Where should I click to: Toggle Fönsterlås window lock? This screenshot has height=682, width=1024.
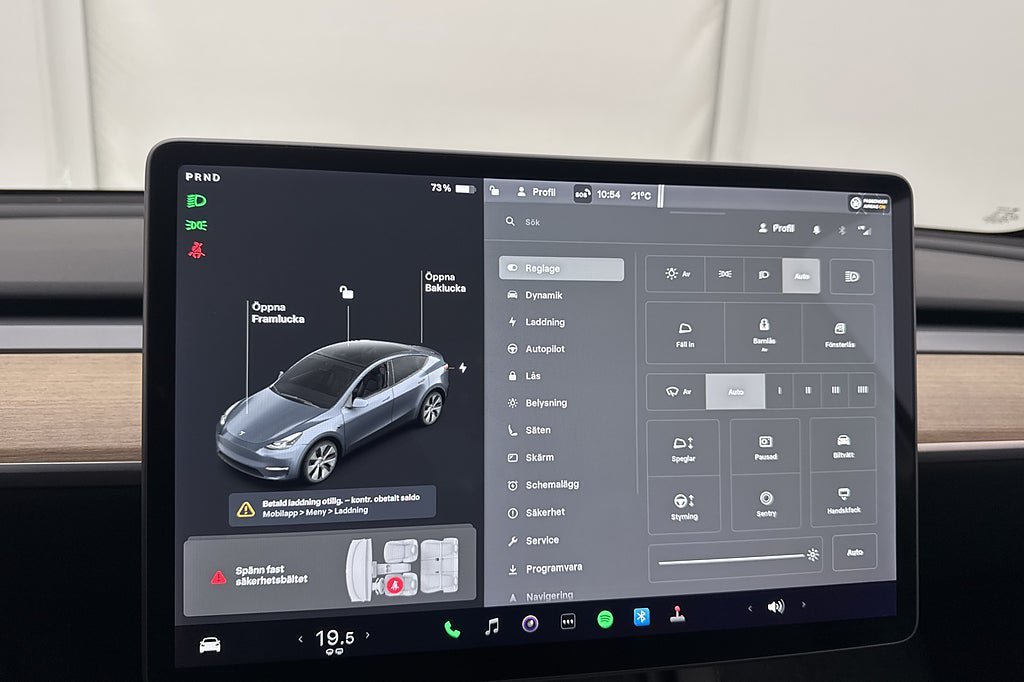click(838, 333)
